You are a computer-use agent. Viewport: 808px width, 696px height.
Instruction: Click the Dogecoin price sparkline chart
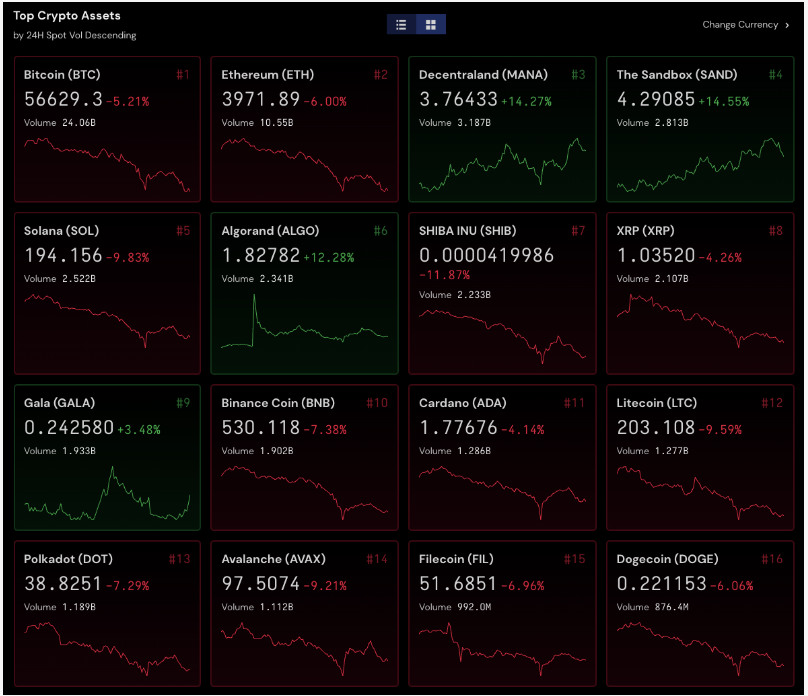pyautogui.click(x=700, y=649)
